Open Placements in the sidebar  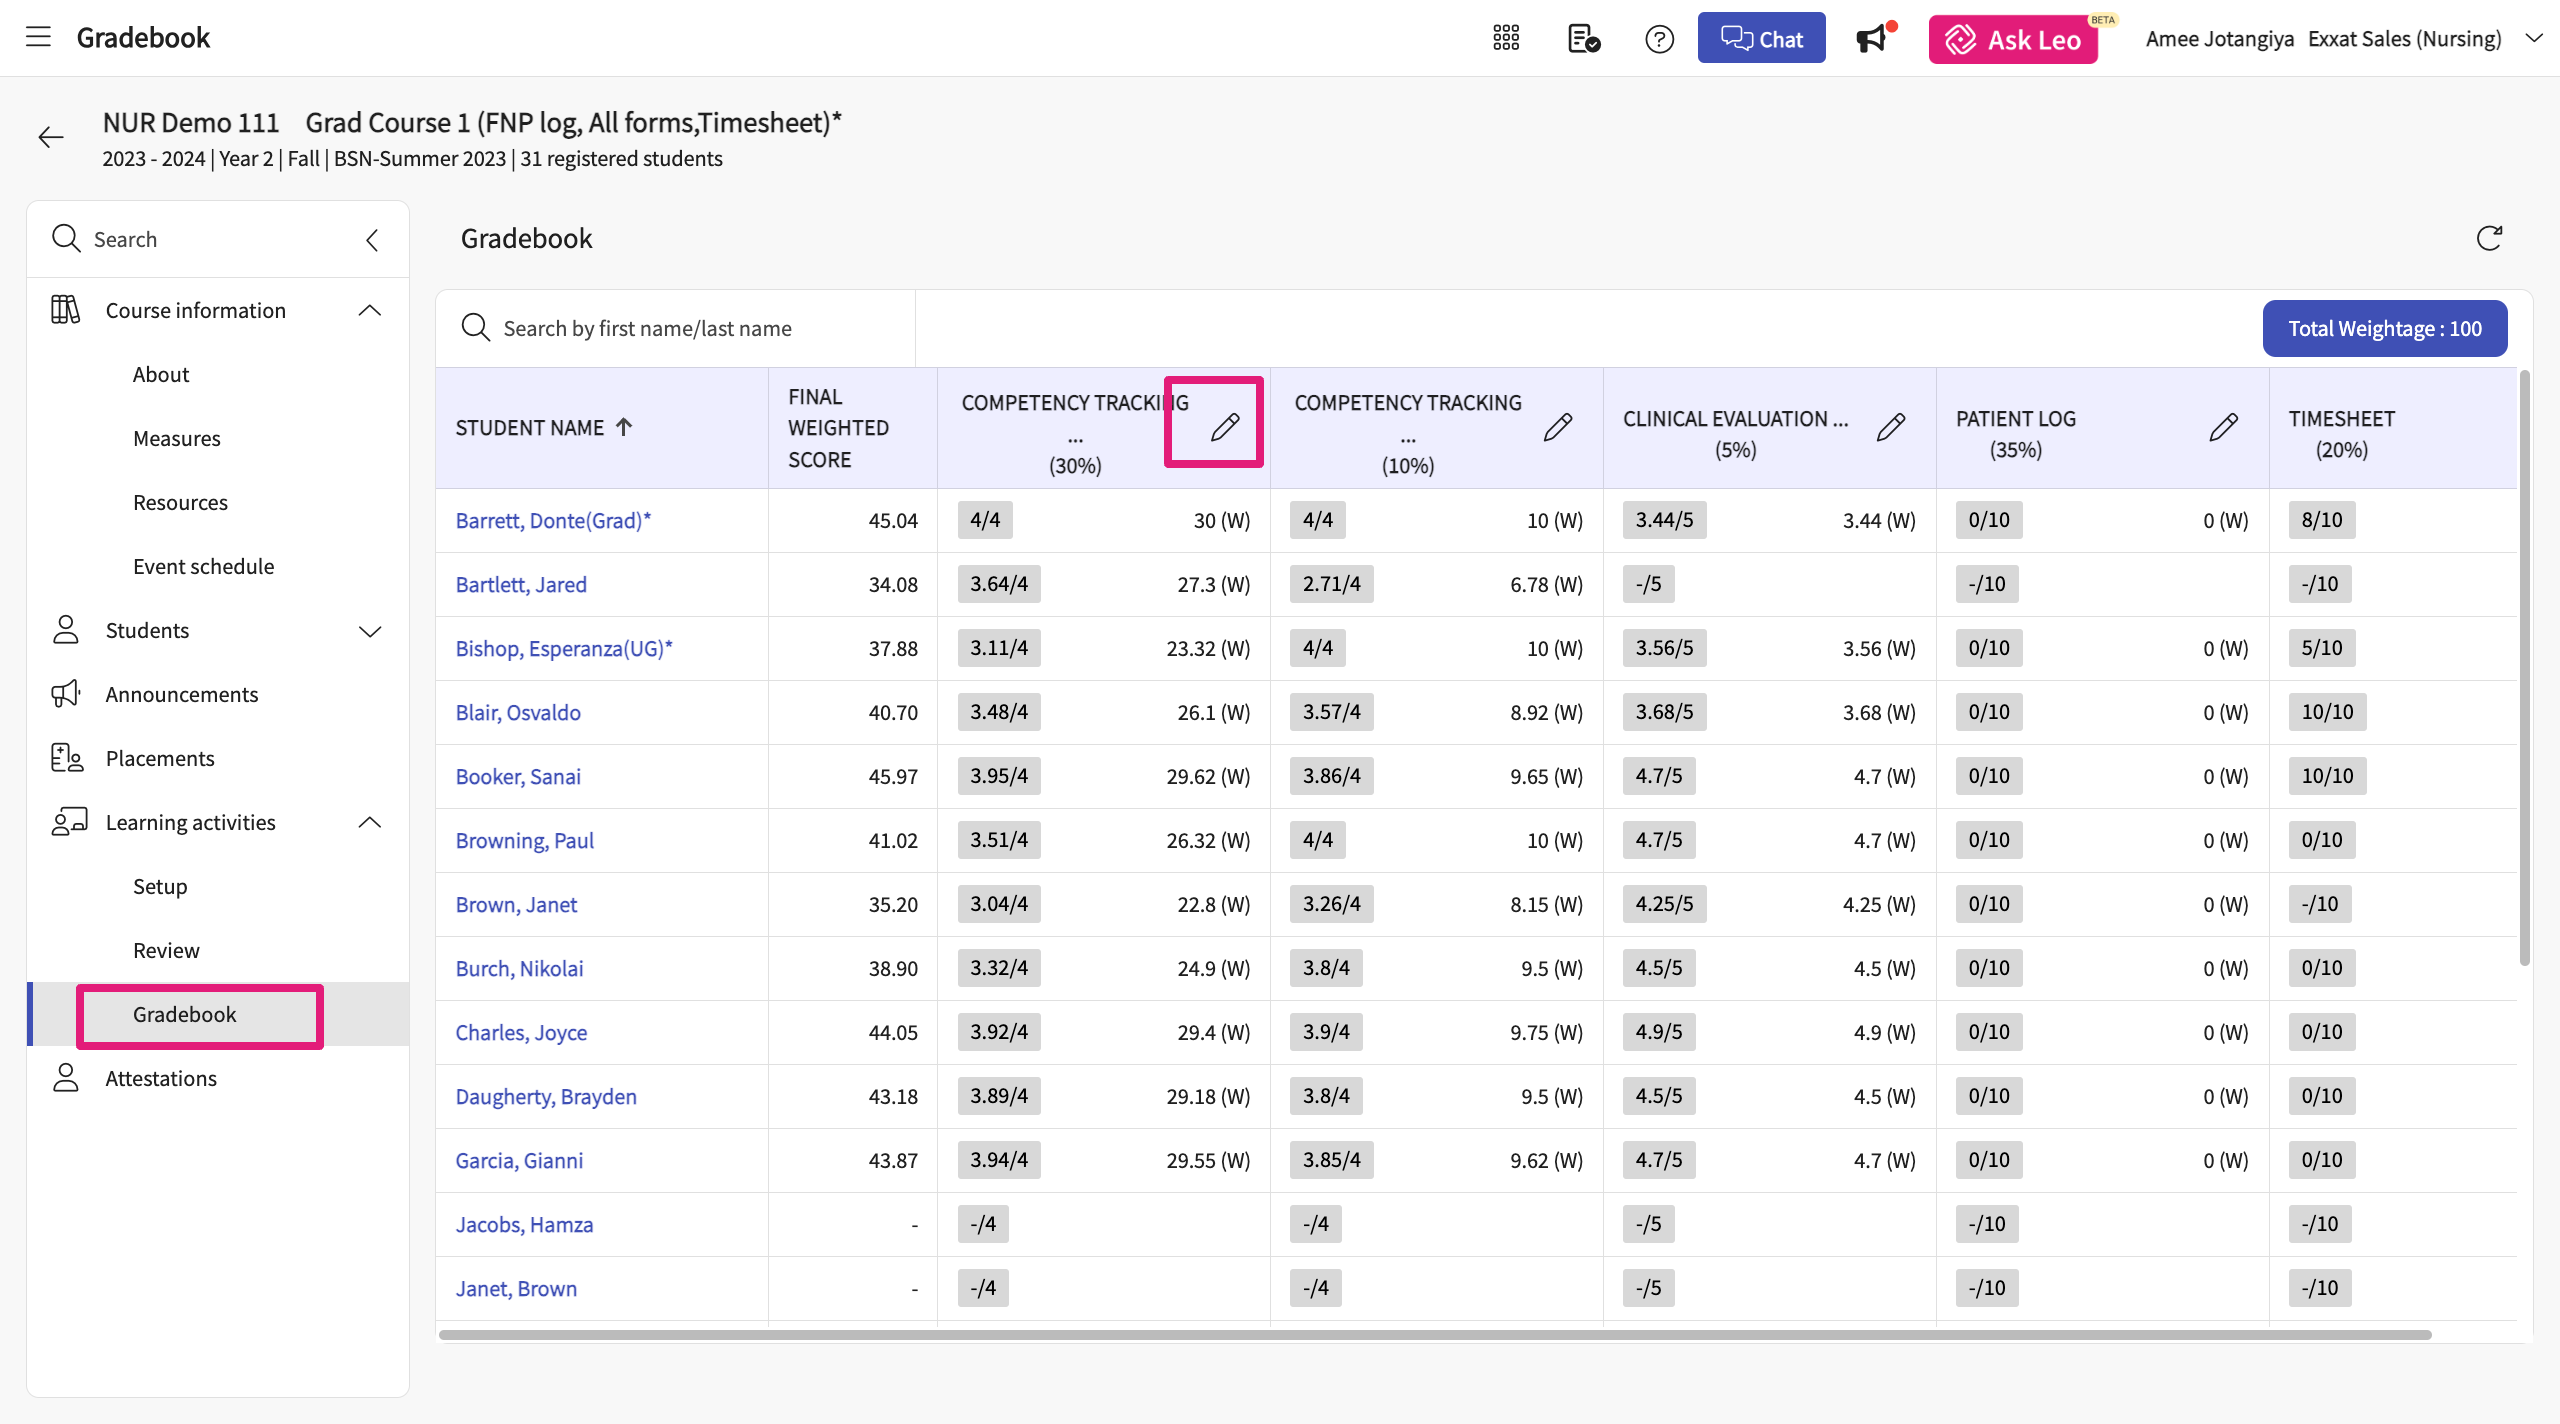[x=160, y=758]
